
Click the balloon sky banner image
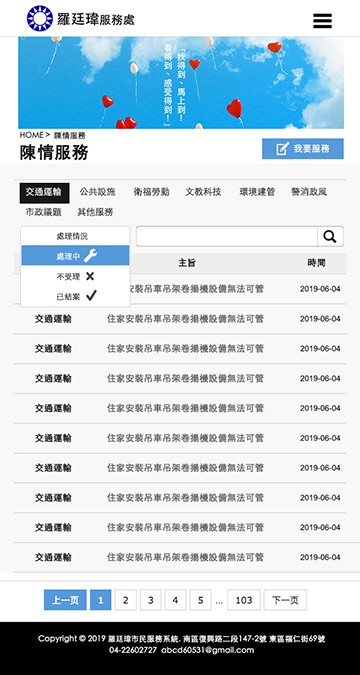(x=181, y=83)
